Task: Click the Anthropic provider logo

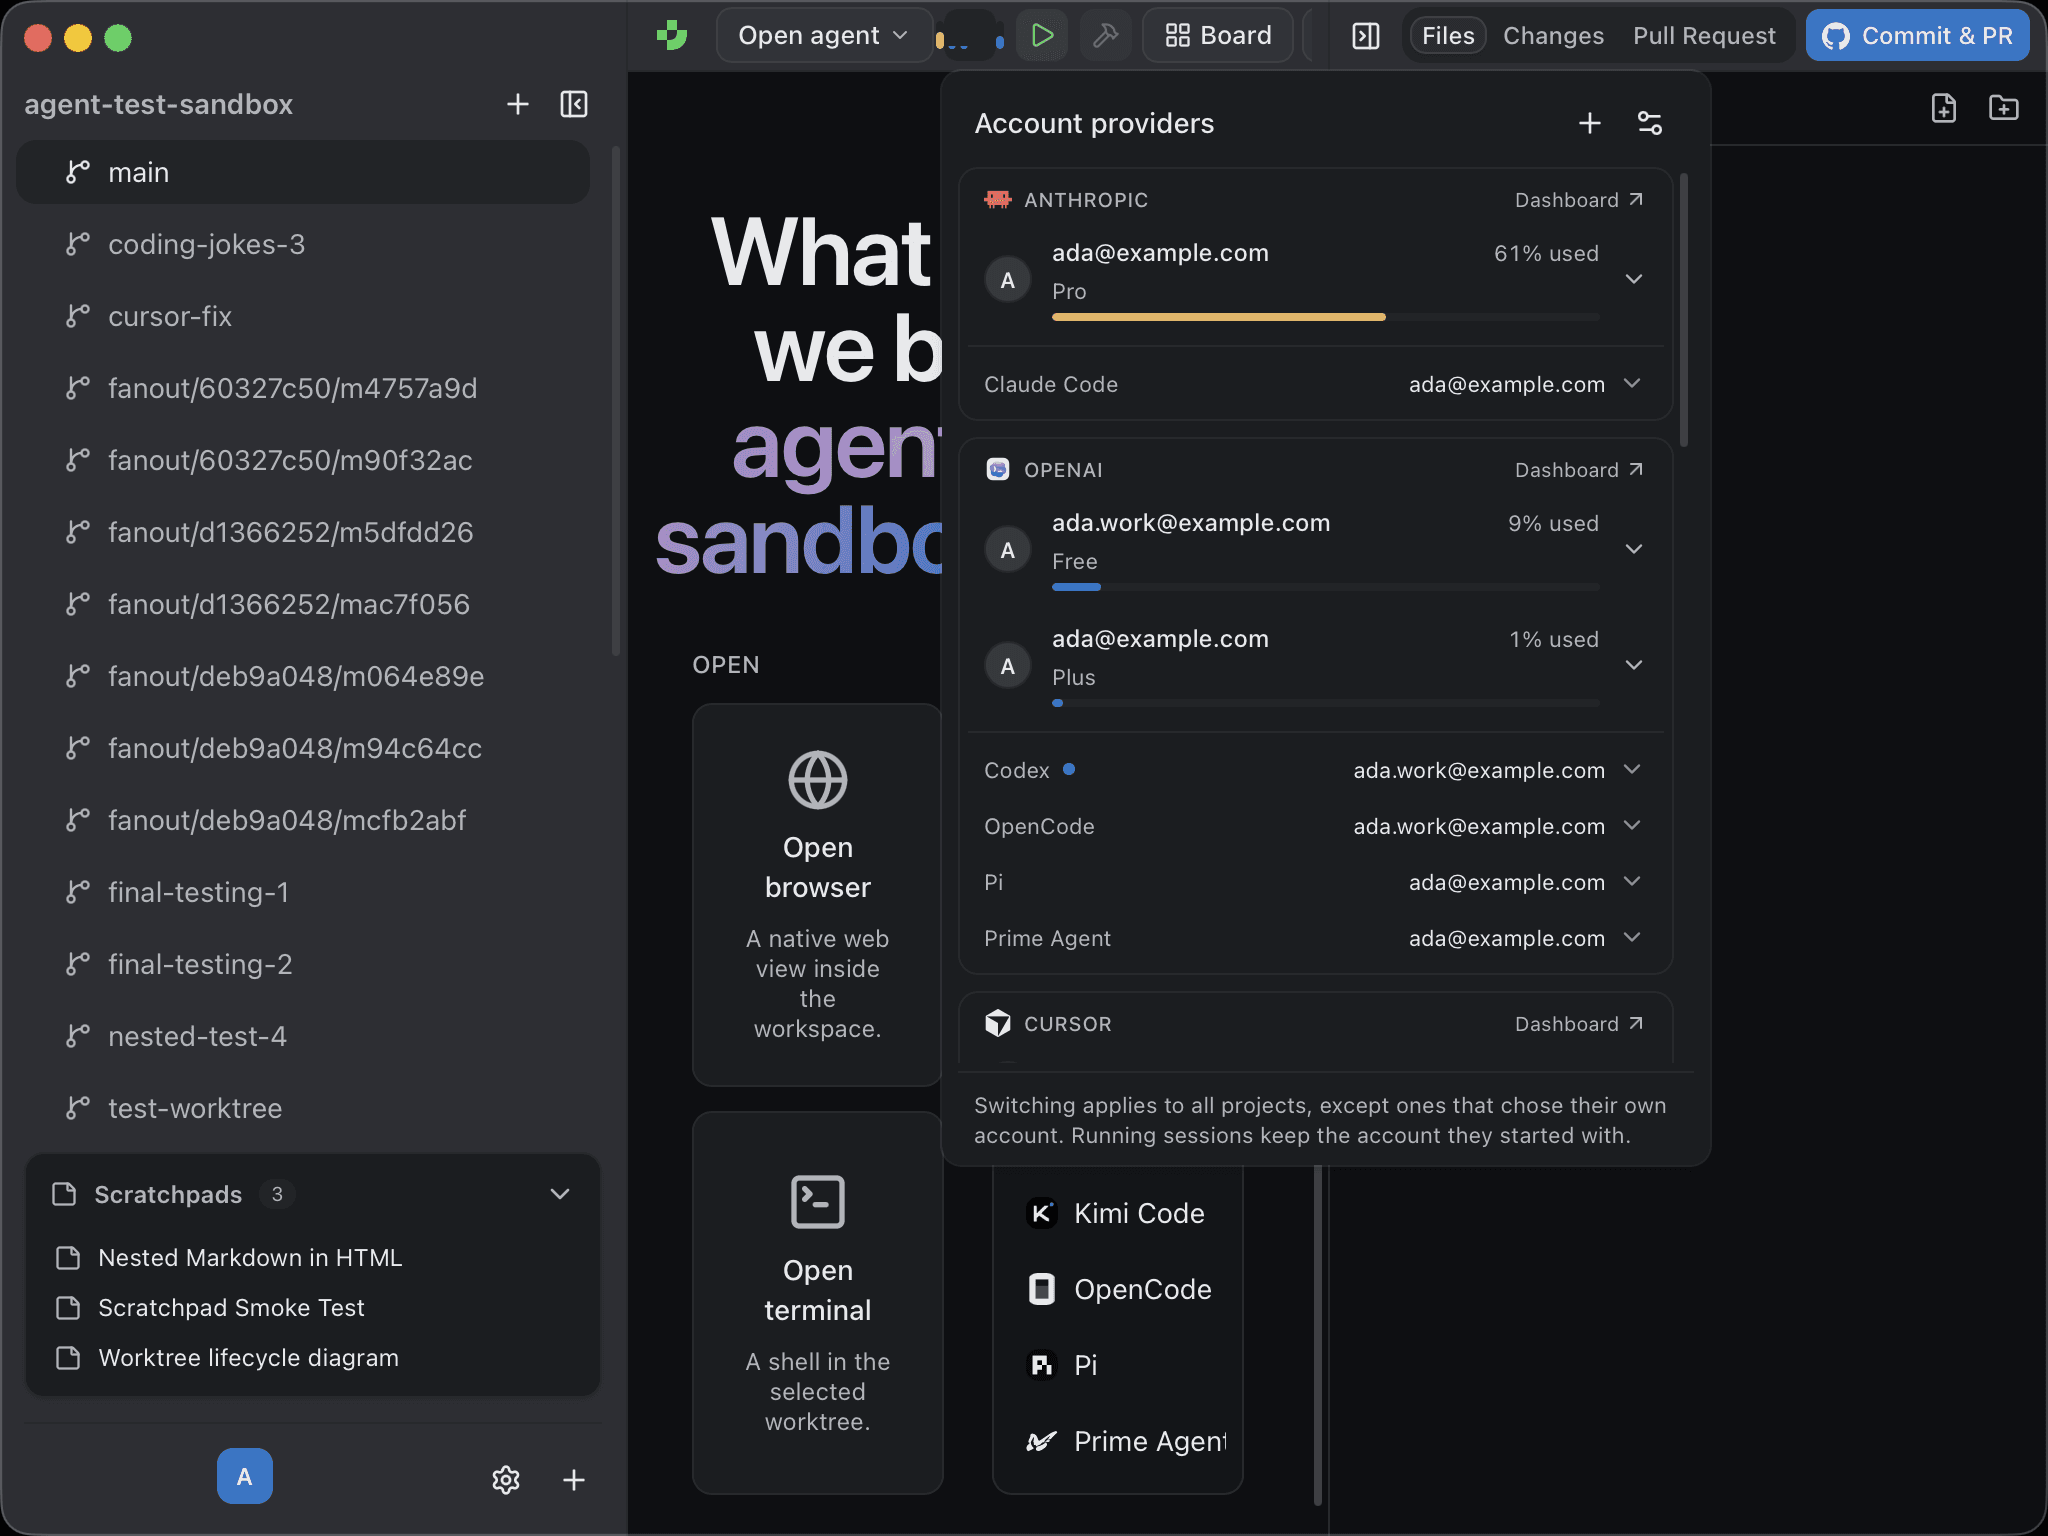Action: [998, 200]
